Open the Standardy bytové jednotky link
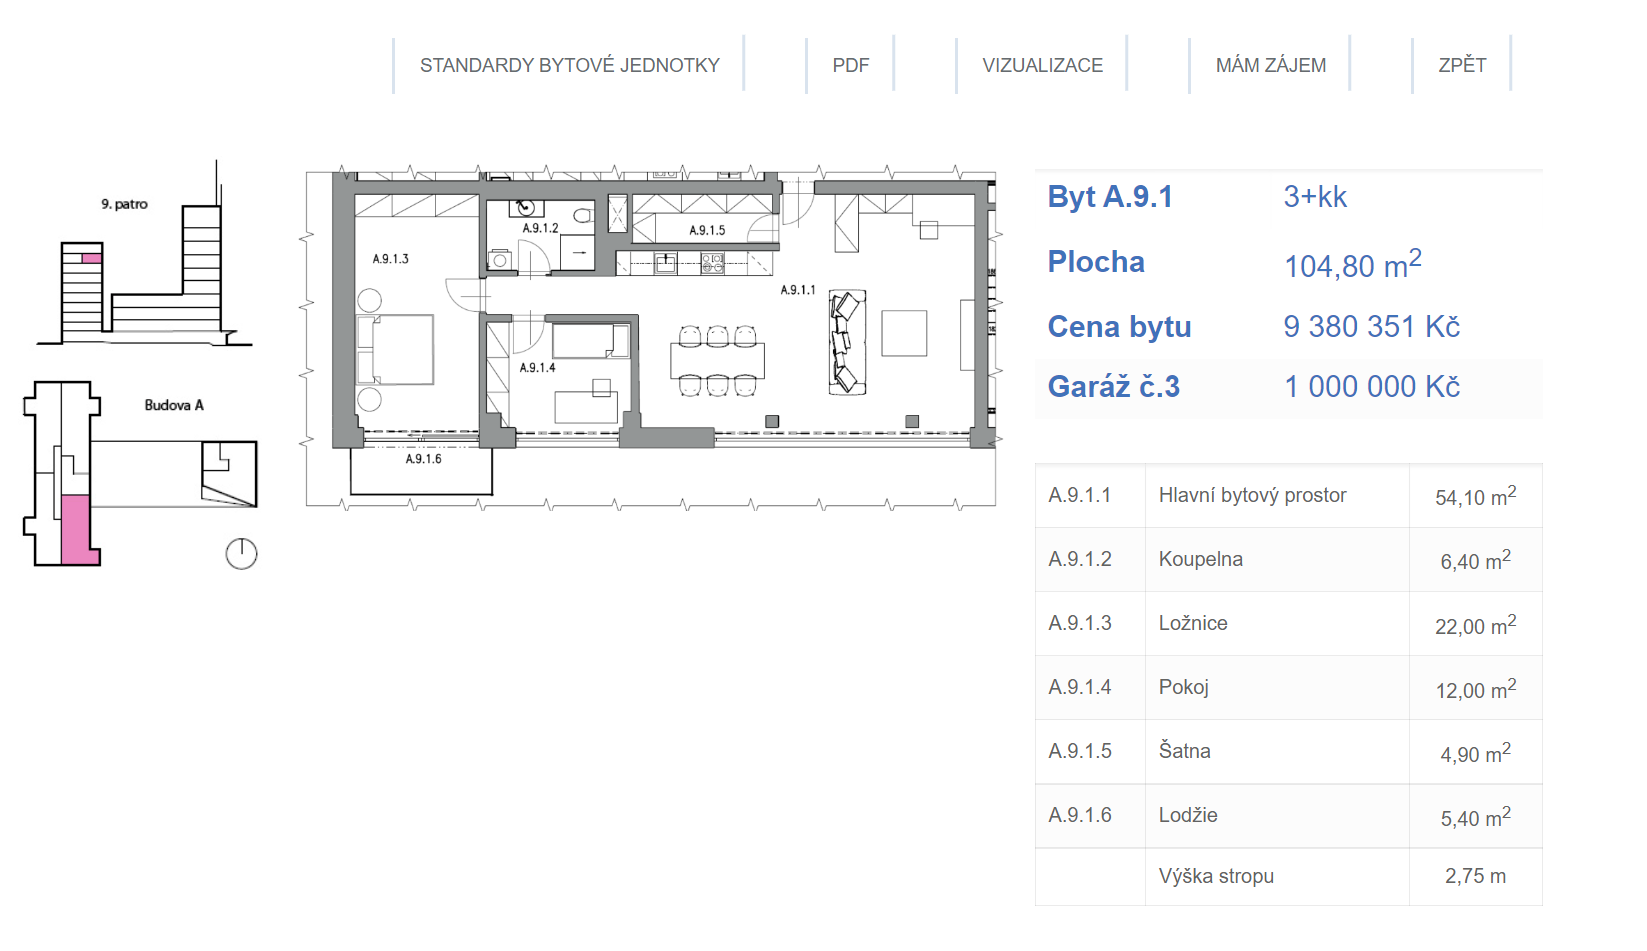1647x951 pixels. (x=569, y=65)
